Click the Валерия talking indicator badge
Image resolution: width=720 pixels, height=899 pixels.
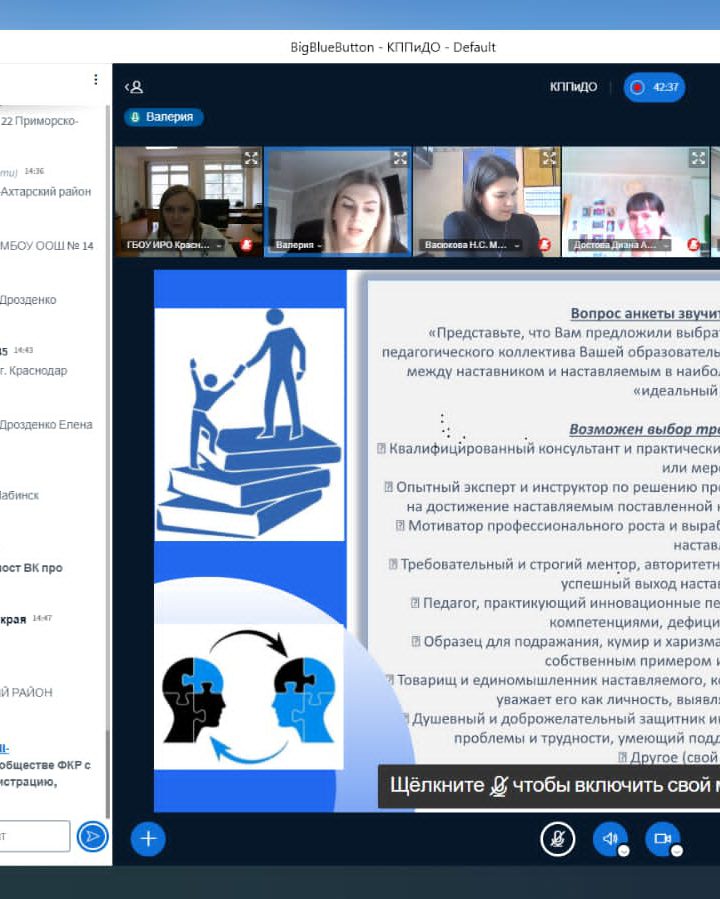(164, 117)
